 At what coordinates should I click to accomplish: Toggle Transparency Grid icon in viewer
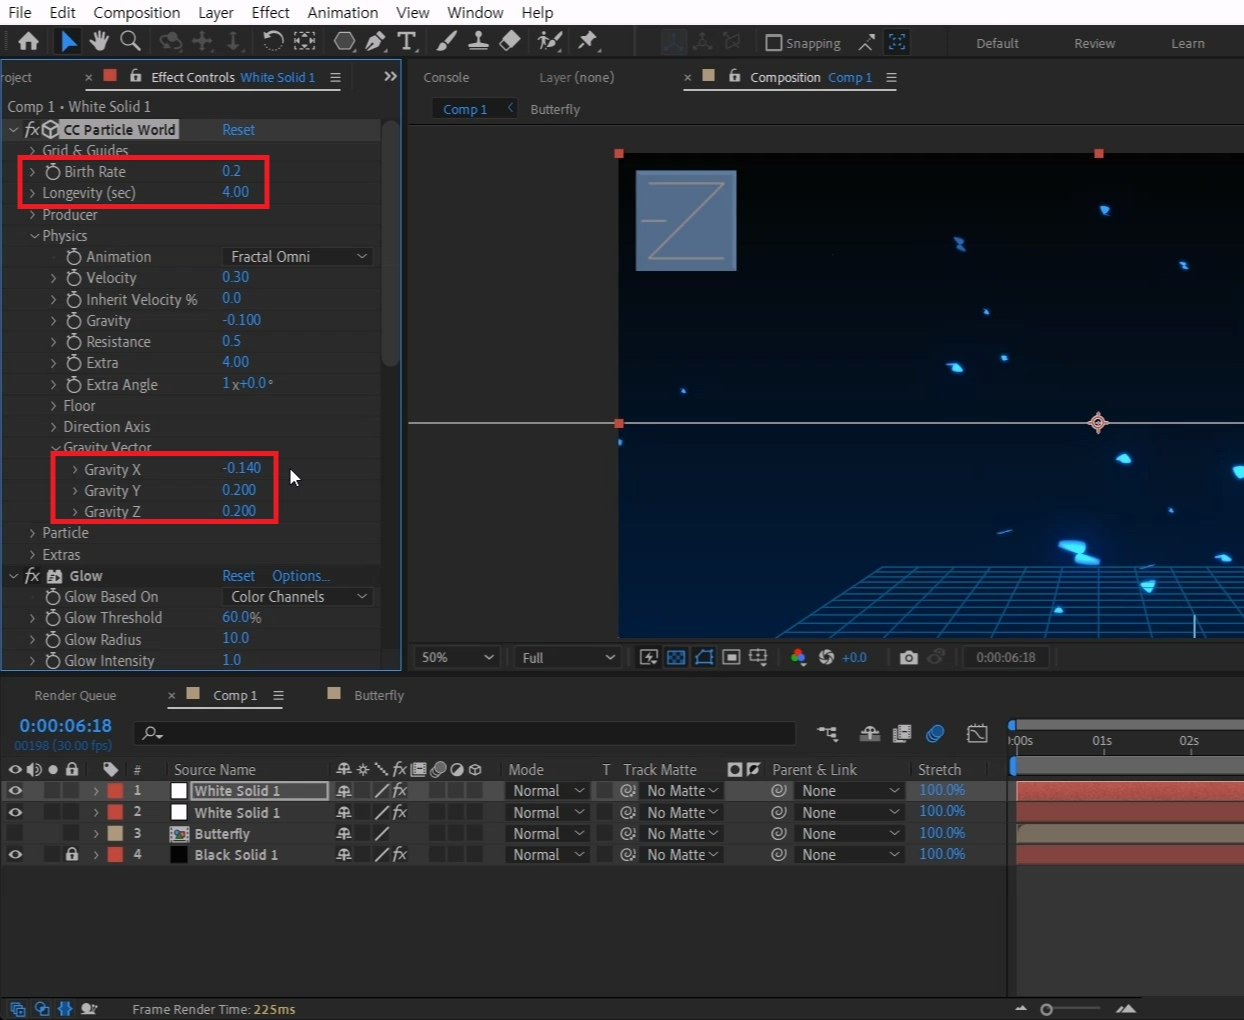point(676,657)
